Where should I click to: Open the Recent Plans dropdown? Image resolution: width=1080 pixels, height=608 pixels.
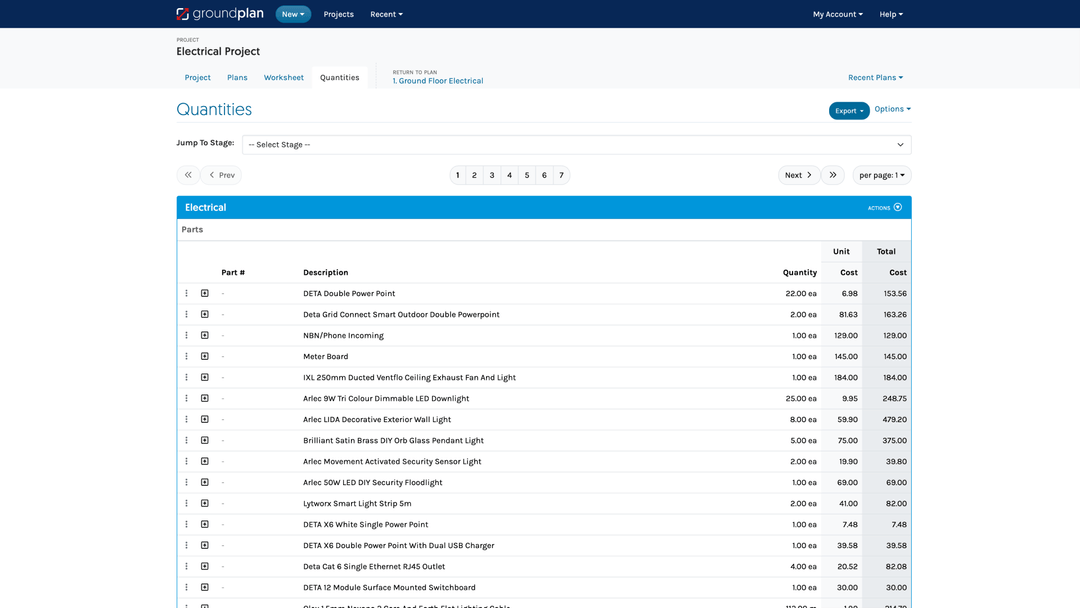[x=875, y=77]
